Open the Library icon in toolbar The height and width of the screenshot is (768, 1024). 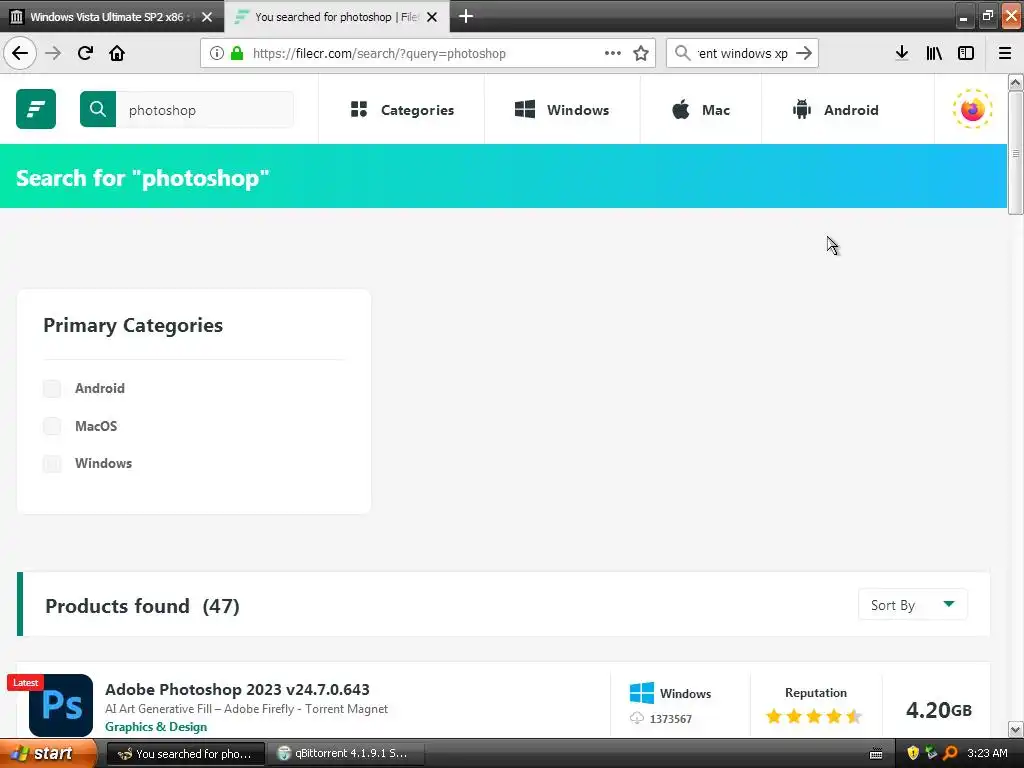pos(934,53)
